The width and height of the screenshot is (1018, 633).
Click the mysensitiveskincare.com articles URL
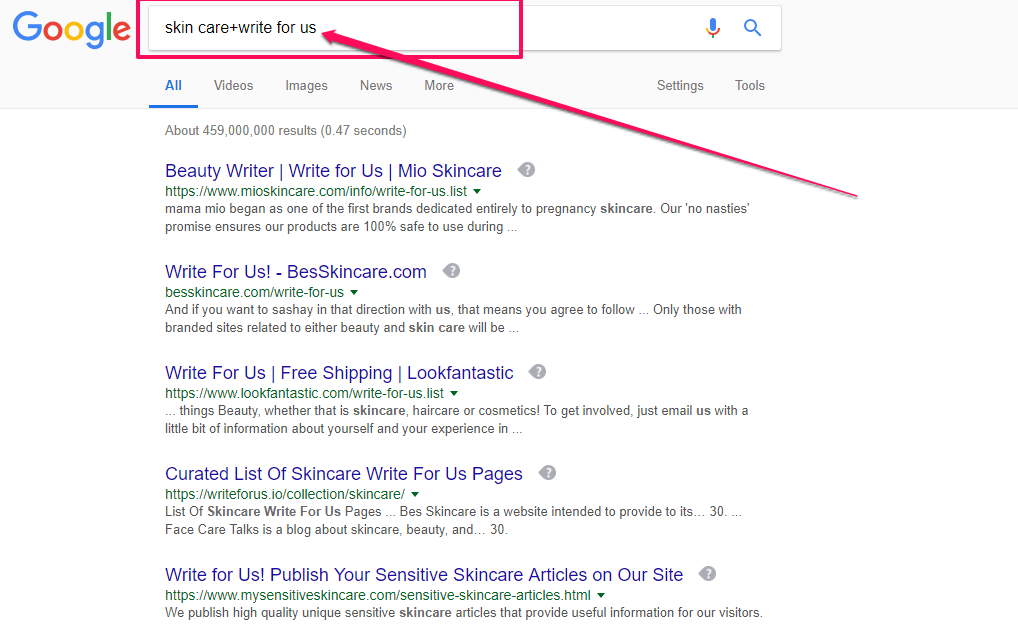378,595
